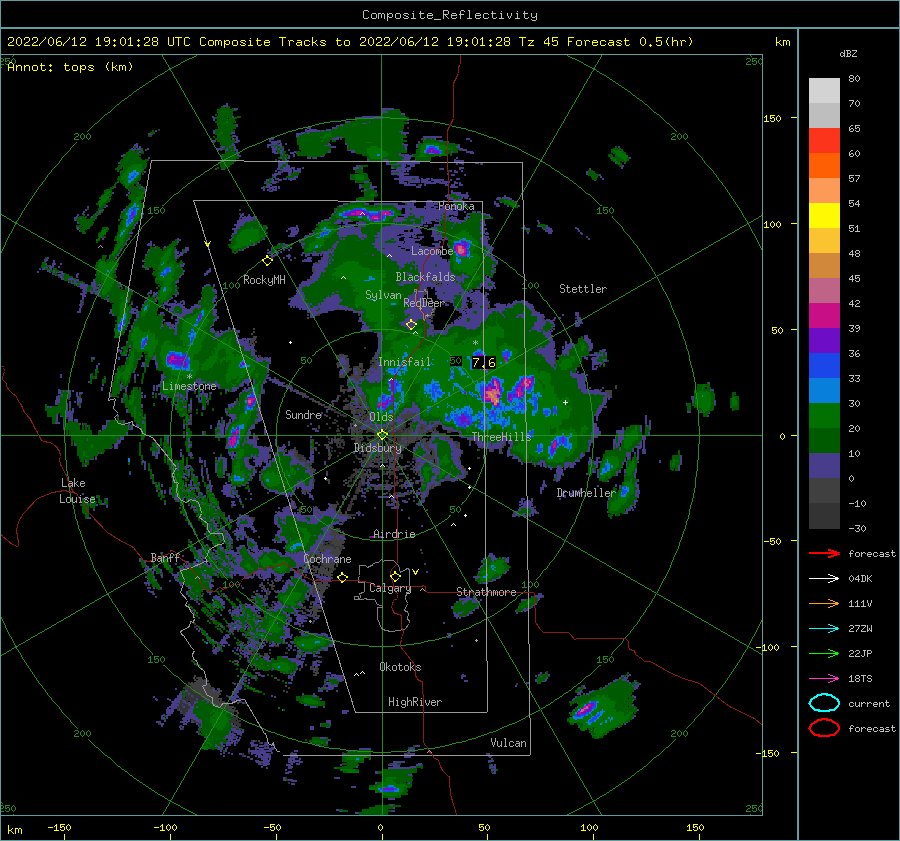
Task: Click the Lacombe city label
Action: pyautogui.click(x=432, y=251)
